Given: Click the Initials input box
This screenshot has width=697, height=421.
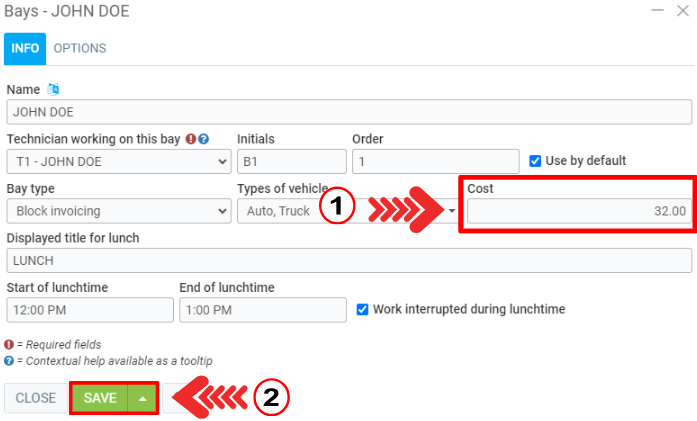Looking at the screenshot, I should coord(291,161).
